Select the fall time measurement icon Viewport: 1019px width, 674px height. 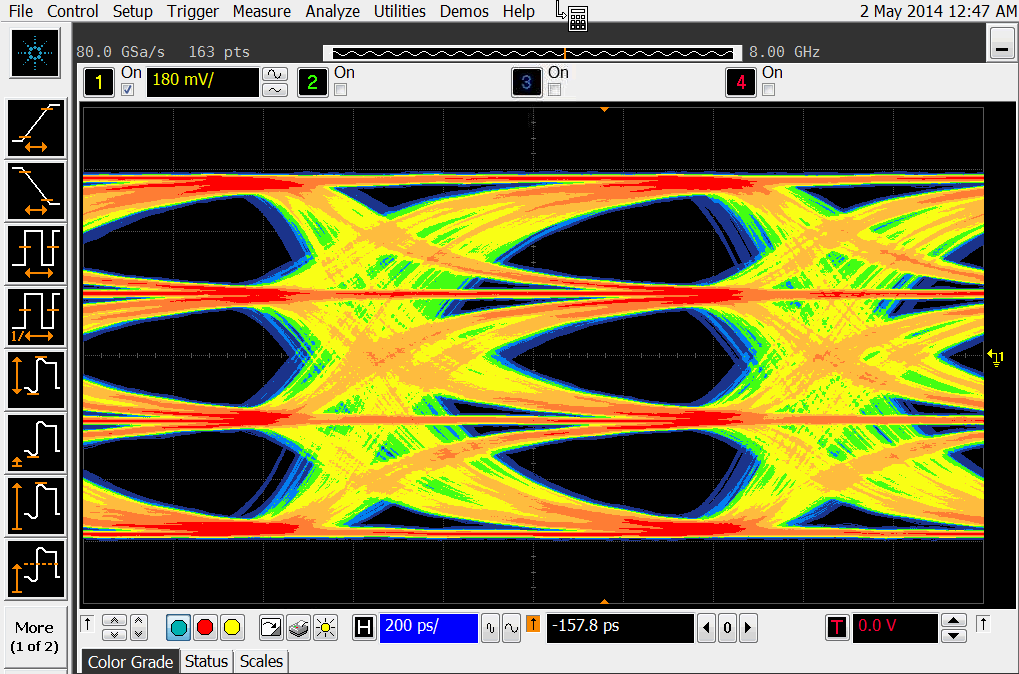(36, 191)
